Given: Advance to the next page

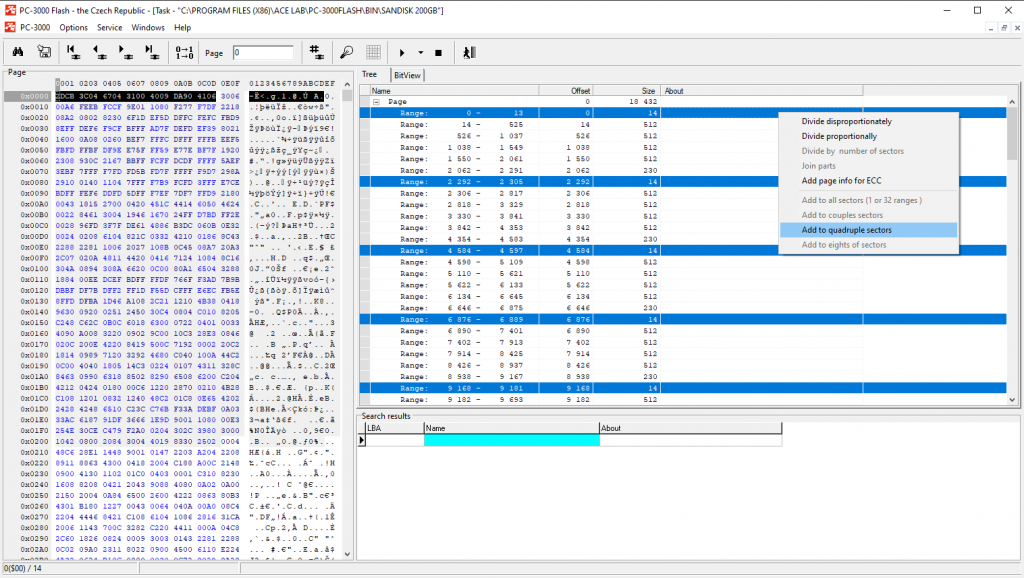Looking at the screenshot, I should point(128,52).
